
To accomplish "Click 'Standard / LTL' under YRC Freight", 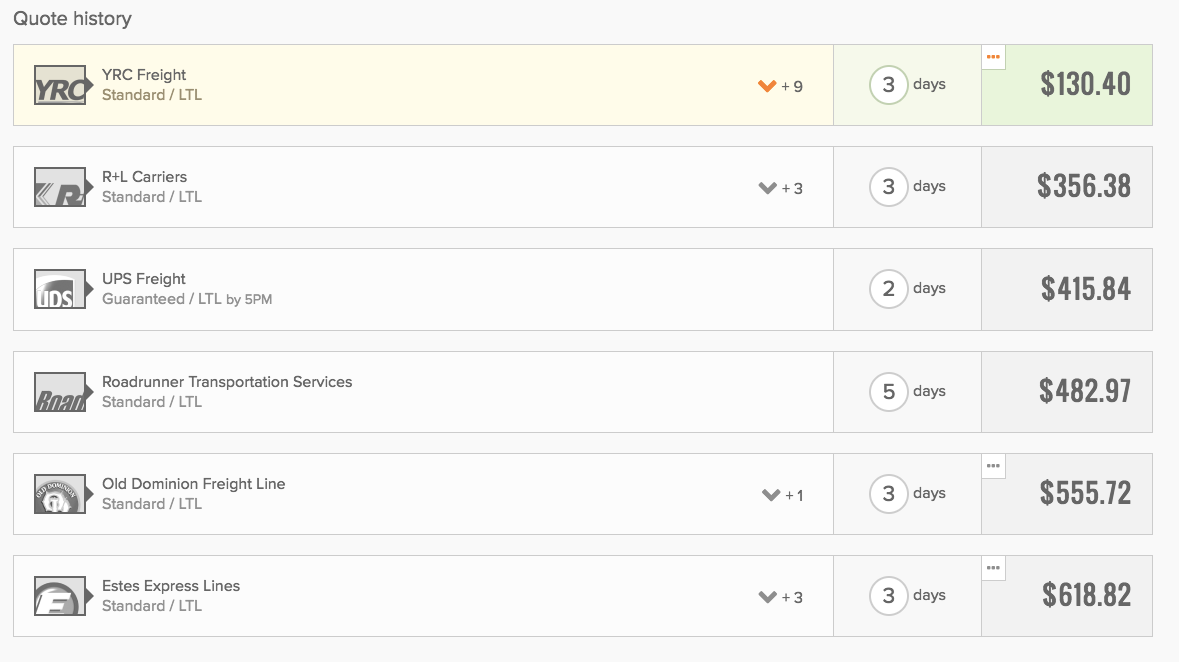I will [x=152, y=95].
